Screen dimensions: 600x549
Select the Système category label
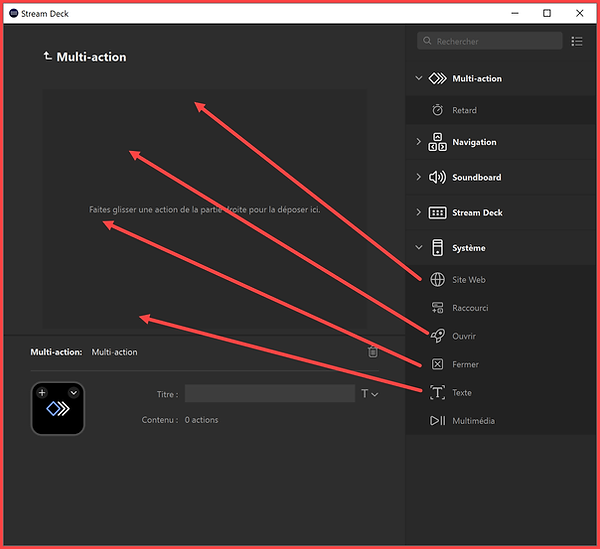point(469,248)
